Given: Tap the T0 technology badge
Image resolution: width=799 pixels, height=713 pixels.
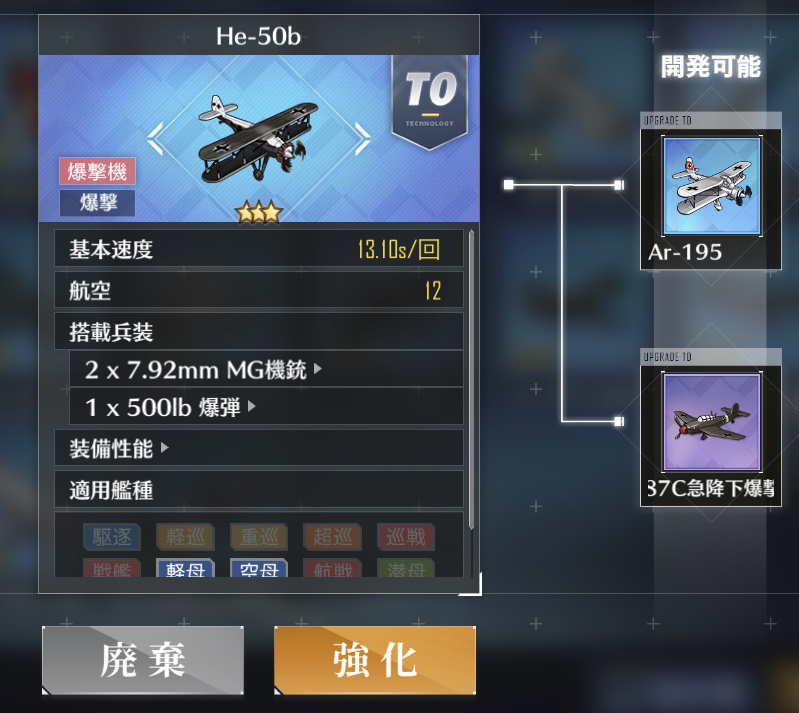Looking at the screenshot, I should tap(430, 102).
